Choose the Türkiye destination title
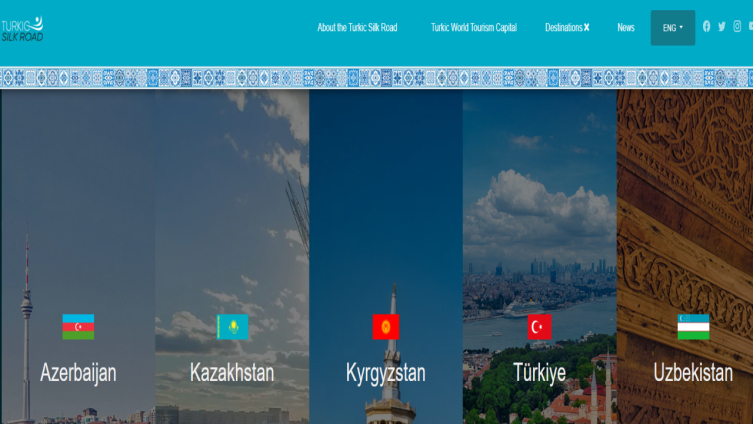Image resolution: width=753 pixels, height=424 pixels. click(x=540, y=373)
